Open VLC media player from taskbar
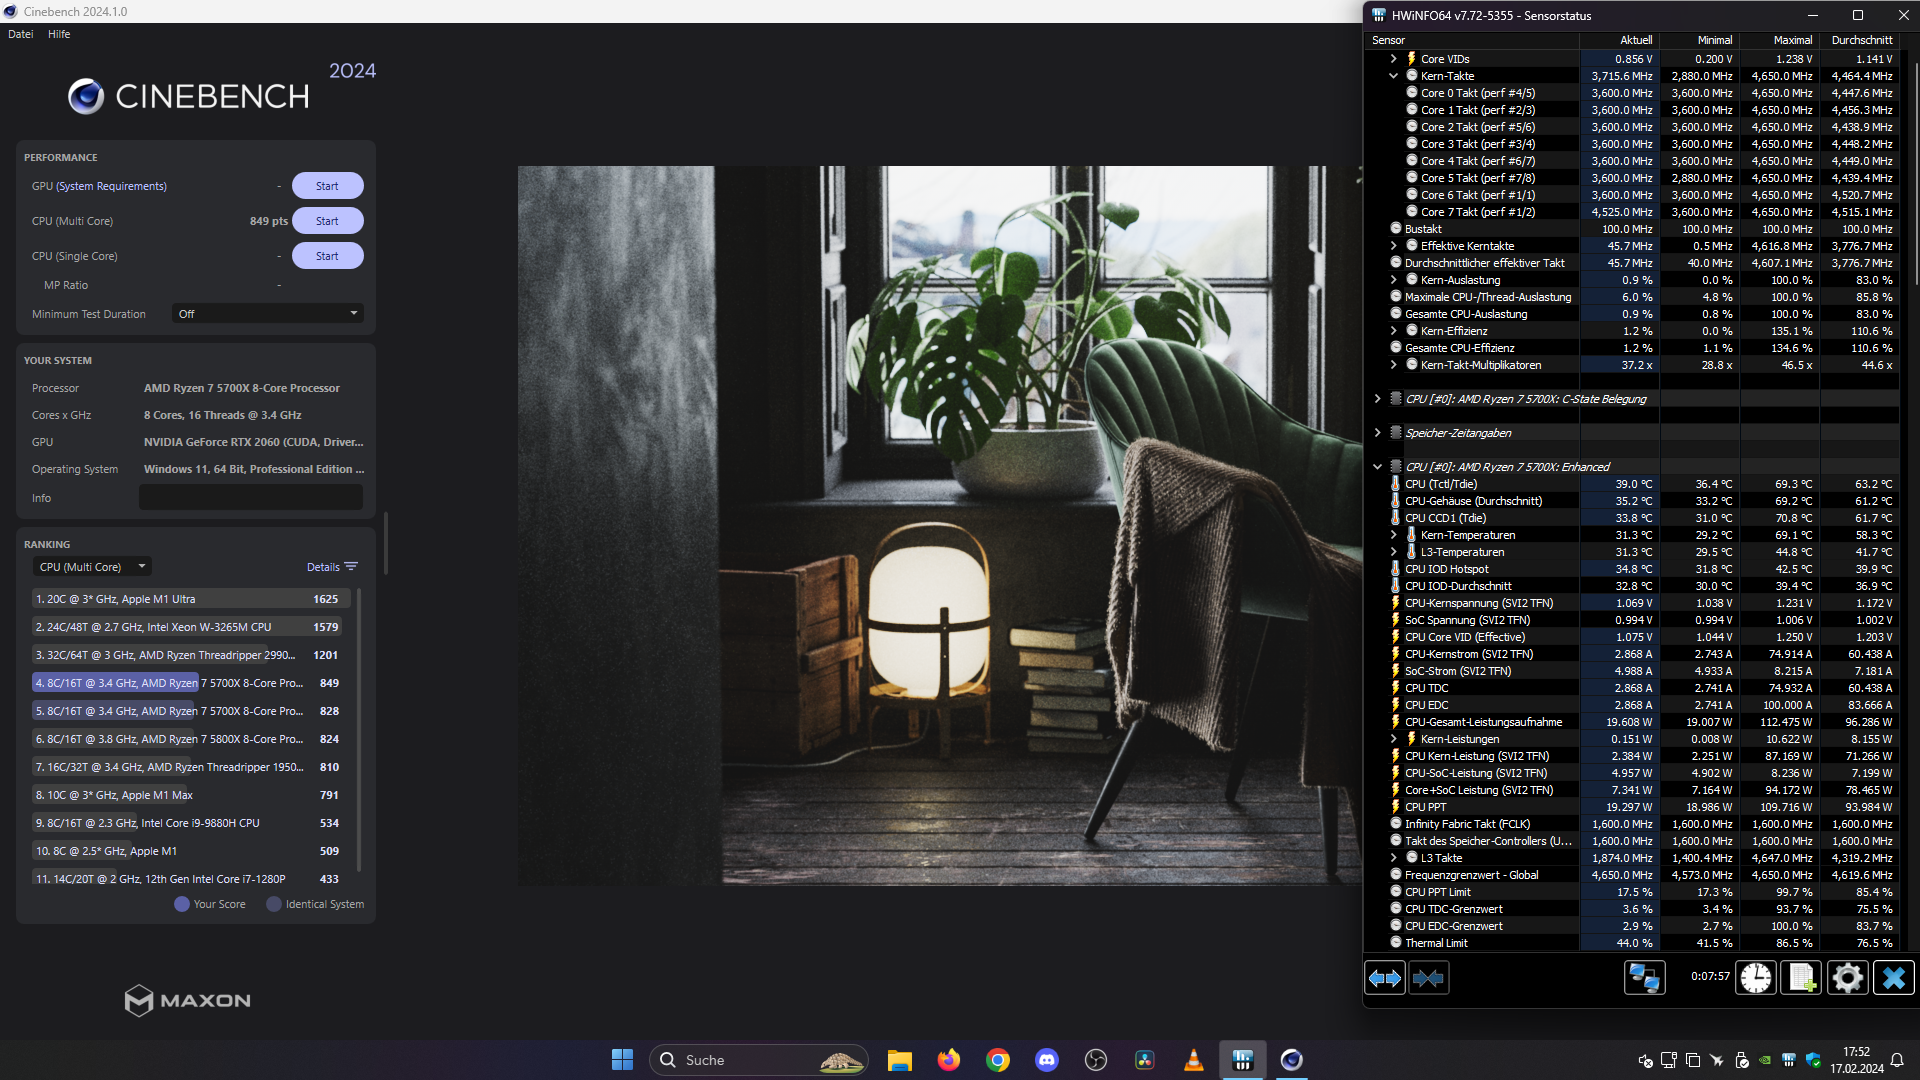The height and width of the screenshot is (1080, 1920). pos(1193,1060)
